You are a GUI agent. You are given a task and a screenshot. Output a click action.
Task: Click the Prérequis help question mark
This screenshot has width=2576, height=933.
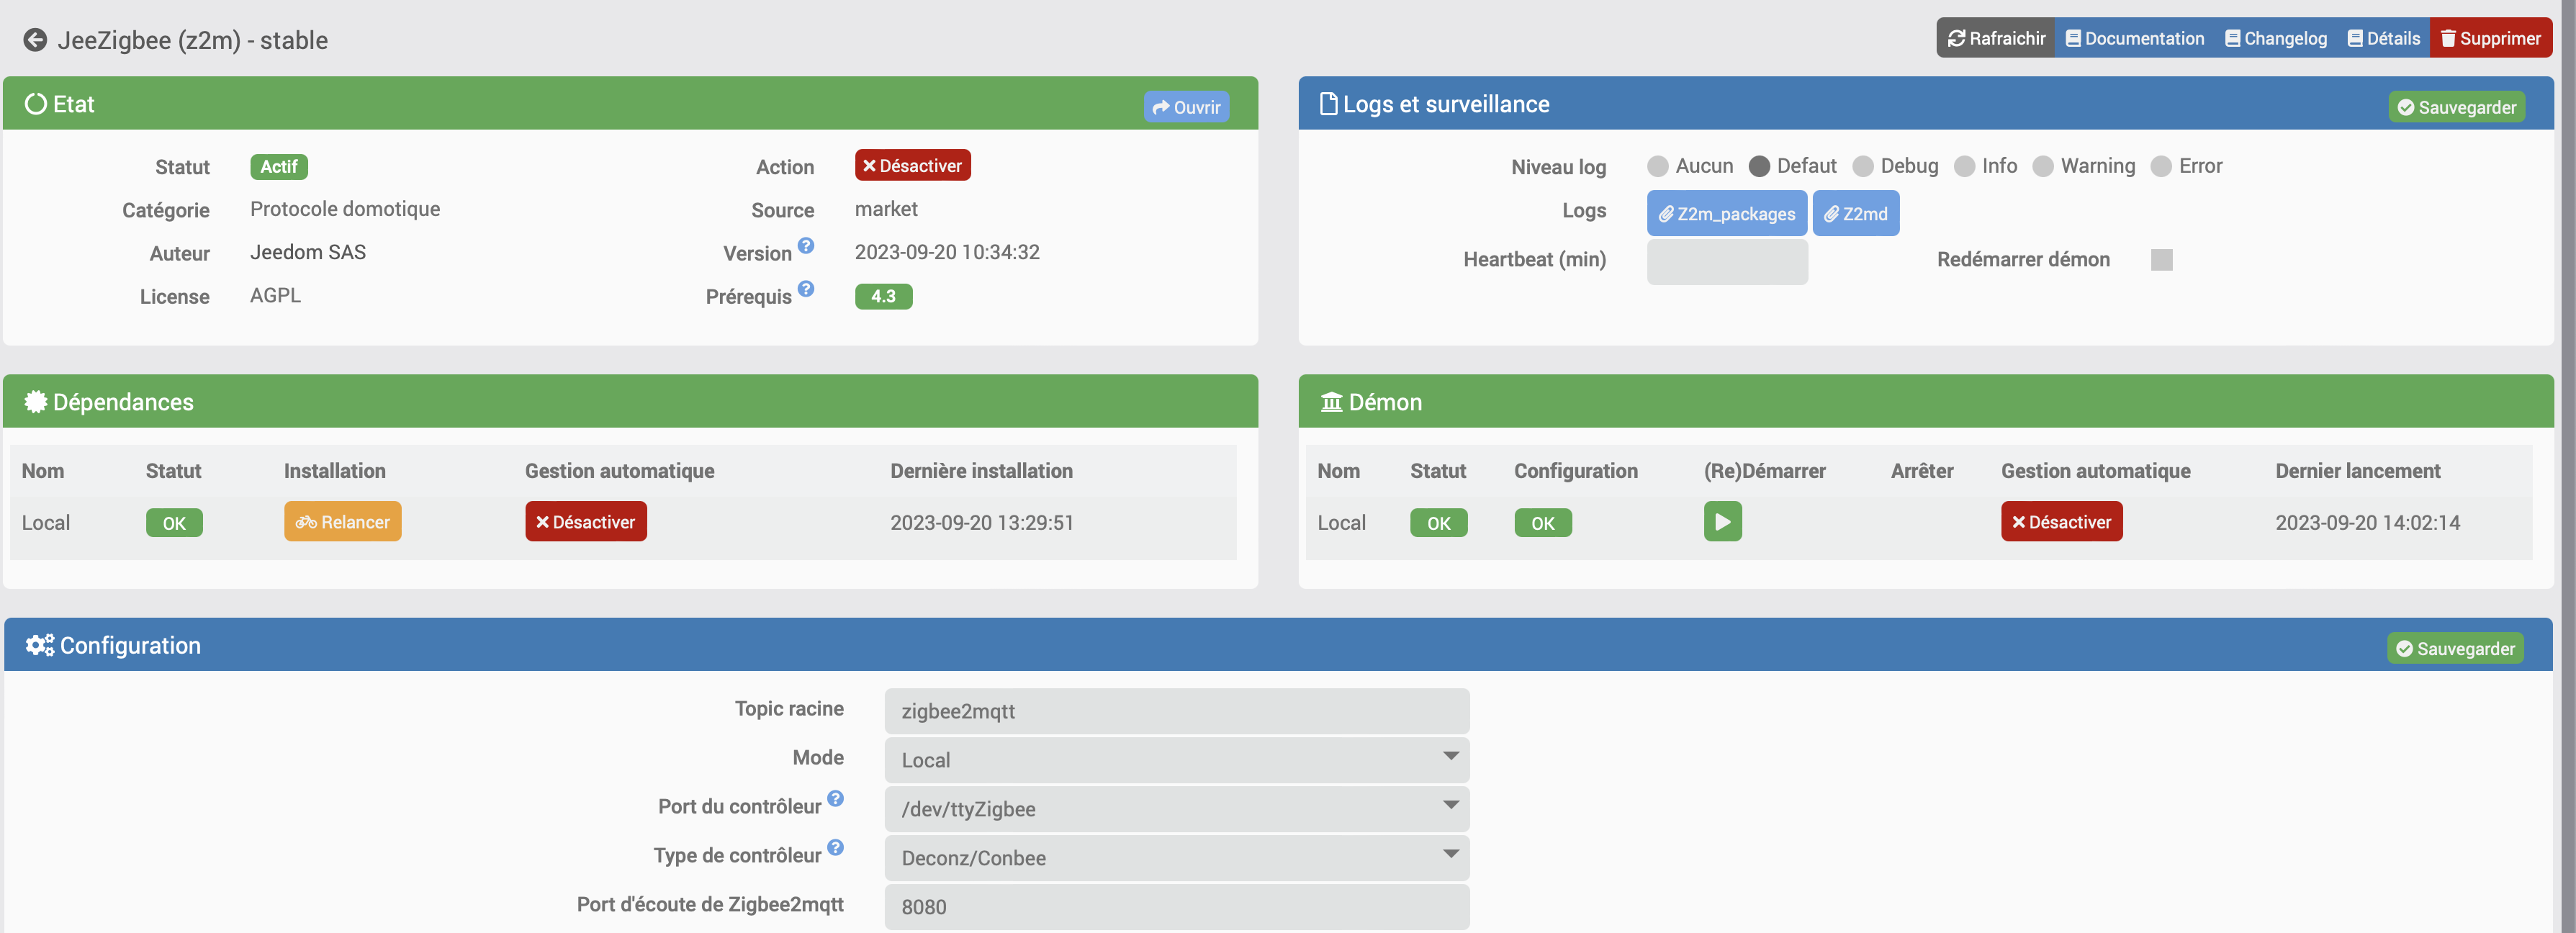(806, 288)
